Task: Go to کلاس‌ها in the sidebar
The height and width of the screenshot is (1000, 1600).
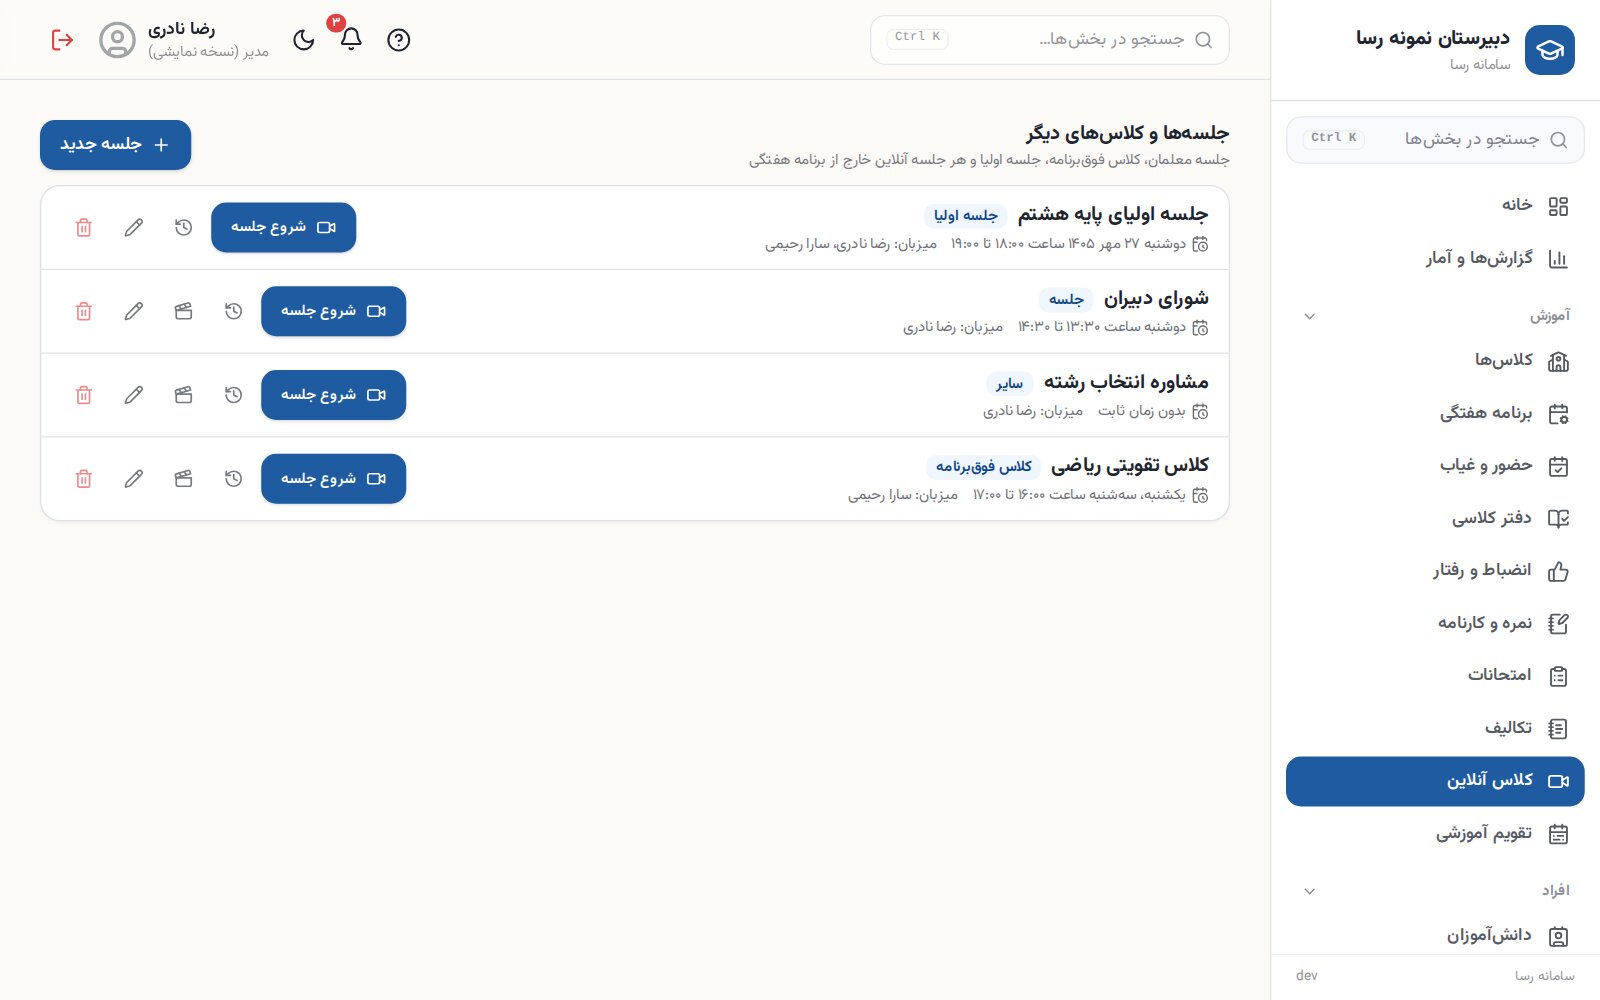Action: (x=1435, y=361)
